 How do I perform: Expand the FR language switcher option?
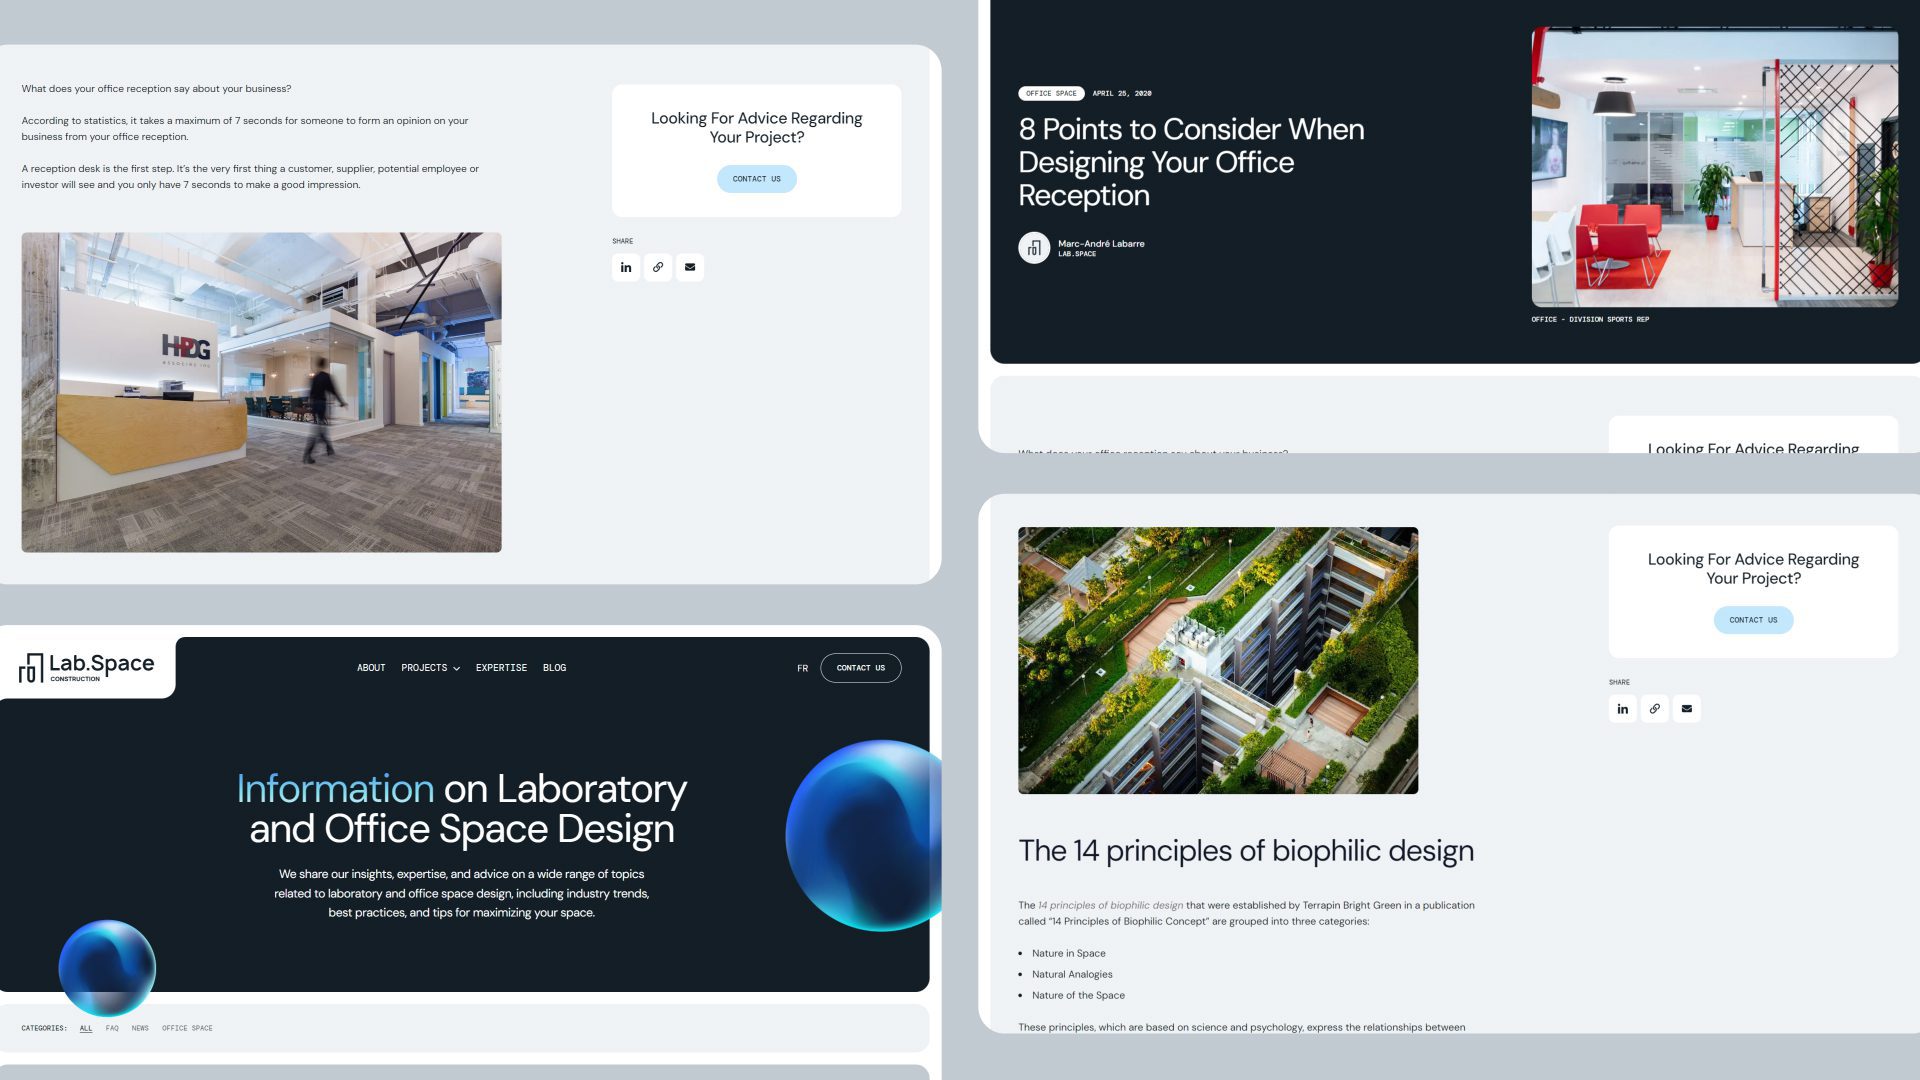[x=802, y=667]
